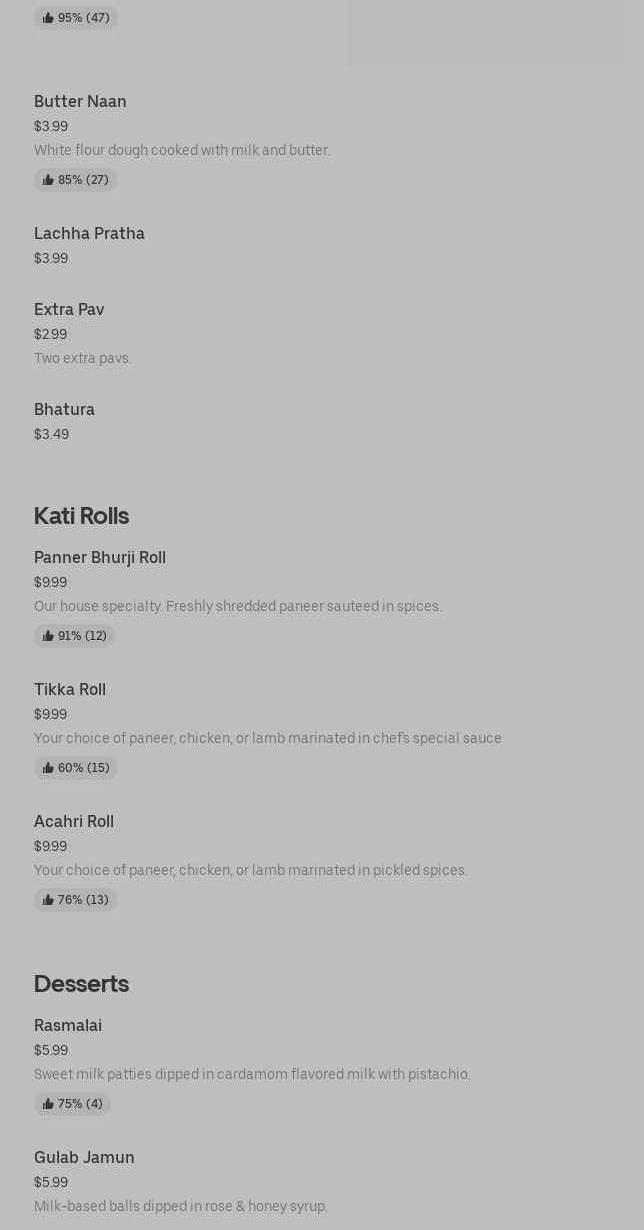Click the 95% (47) thumbs-up icon
The width and height of the screenshot is (644, 1230).
click(48, 18)
